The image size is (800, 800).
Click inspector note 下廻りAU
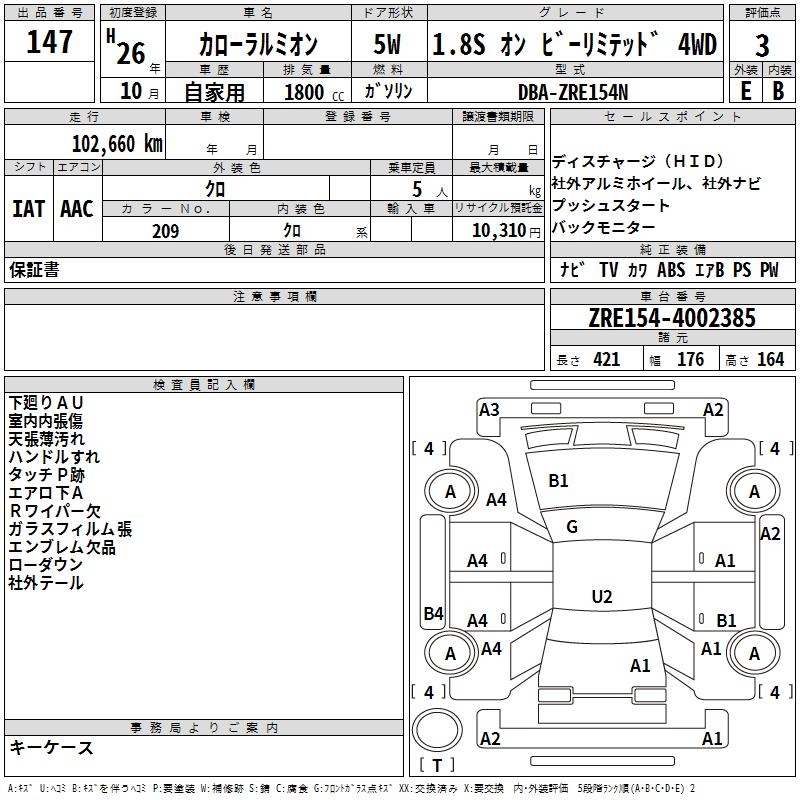click(x=45, y=403)
